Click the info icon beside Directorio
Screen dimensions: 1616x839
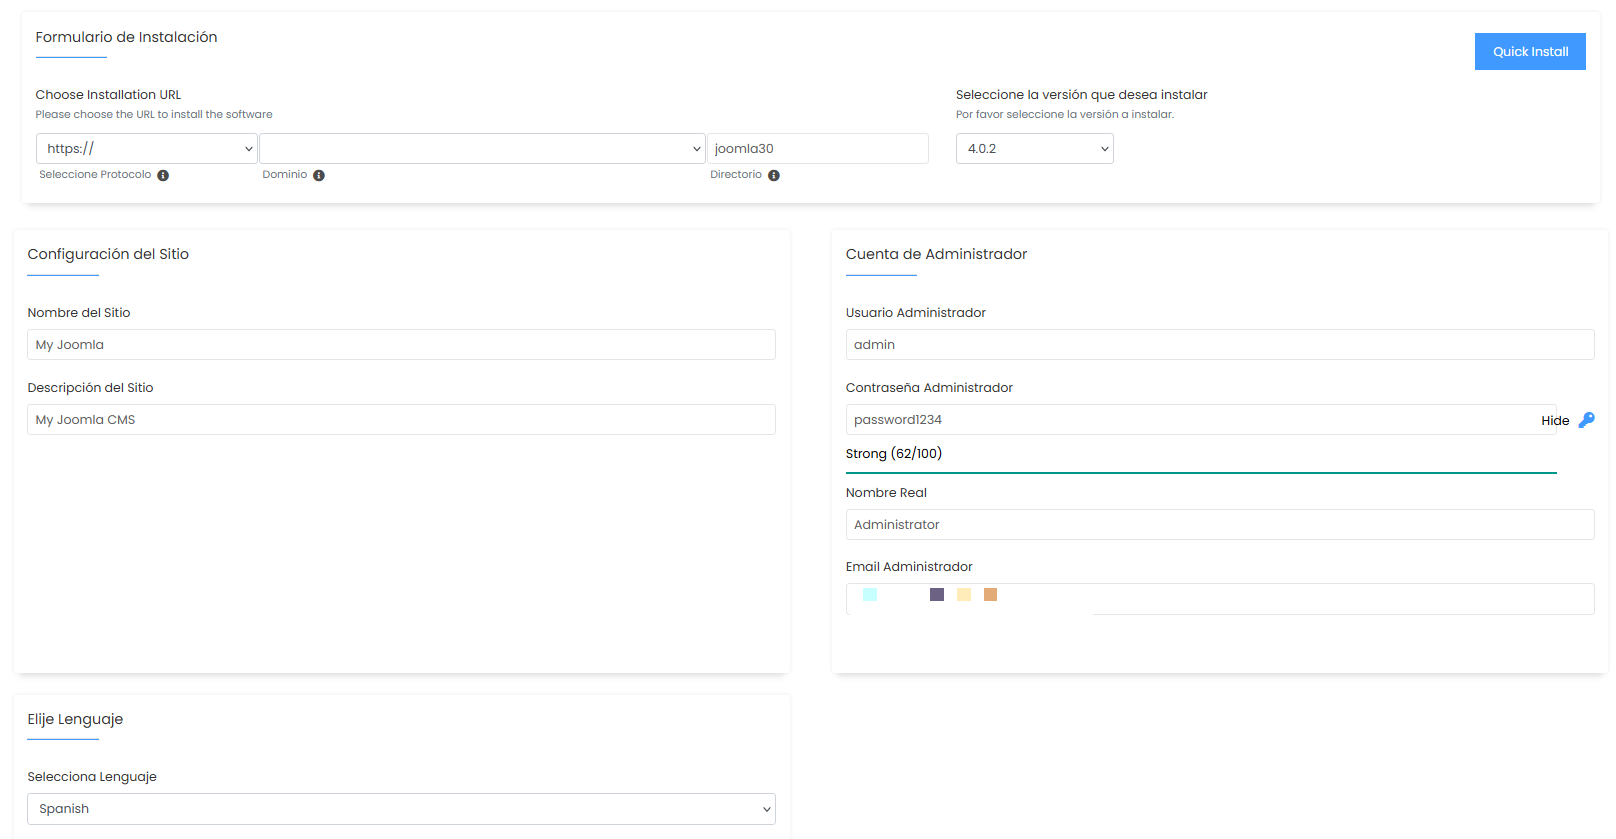pos(774,175)
